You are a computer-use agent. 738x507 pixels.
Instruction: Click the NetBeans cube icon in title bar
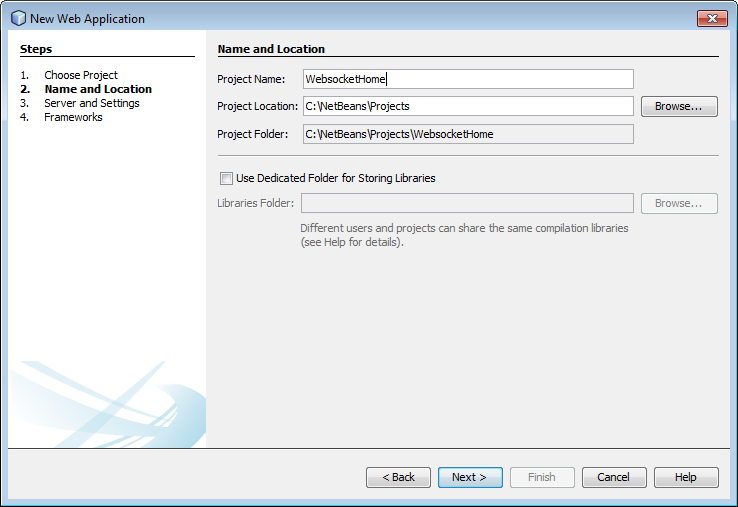click(x=18, y=18)
